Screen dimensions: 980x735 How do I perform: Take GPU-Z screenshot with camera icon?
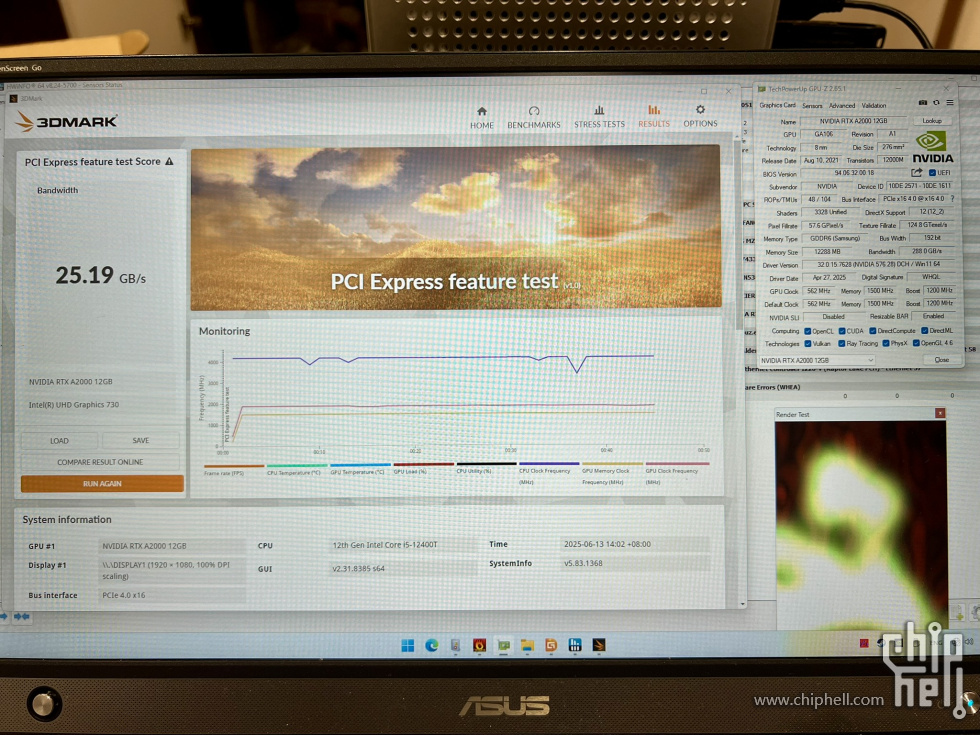click(922, 102)
